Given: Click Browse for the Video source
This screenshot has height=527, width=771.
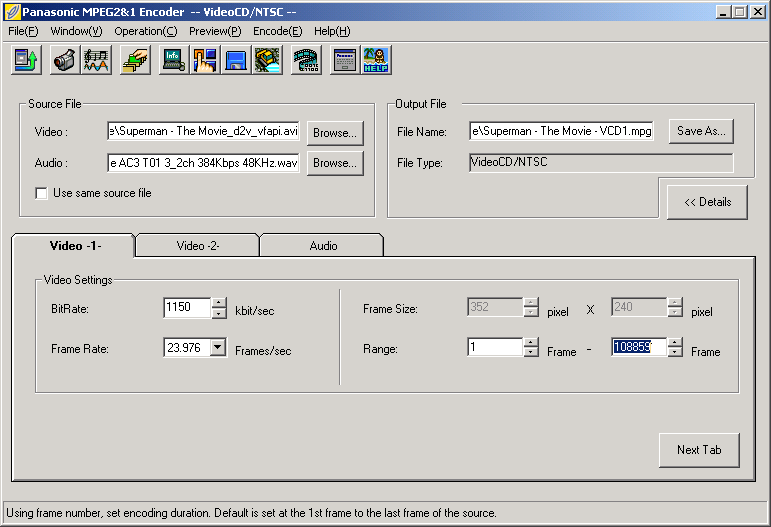Looking at the screenshot, I should click(x=335, y=133).
